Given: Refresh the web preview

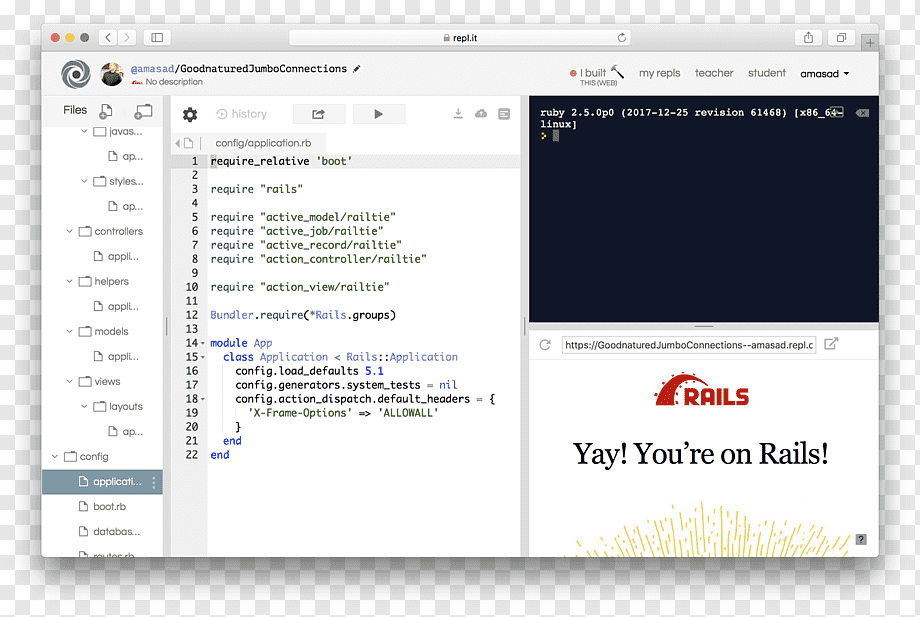Looking at the screenshot, I should click(545, 345).
